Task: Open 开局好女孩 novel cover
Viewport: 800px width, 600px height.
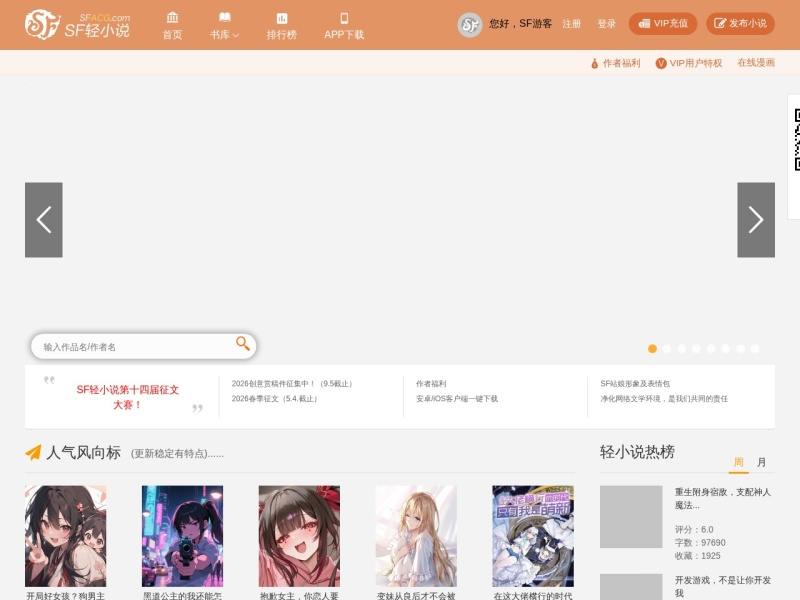Action: [66, 536]
